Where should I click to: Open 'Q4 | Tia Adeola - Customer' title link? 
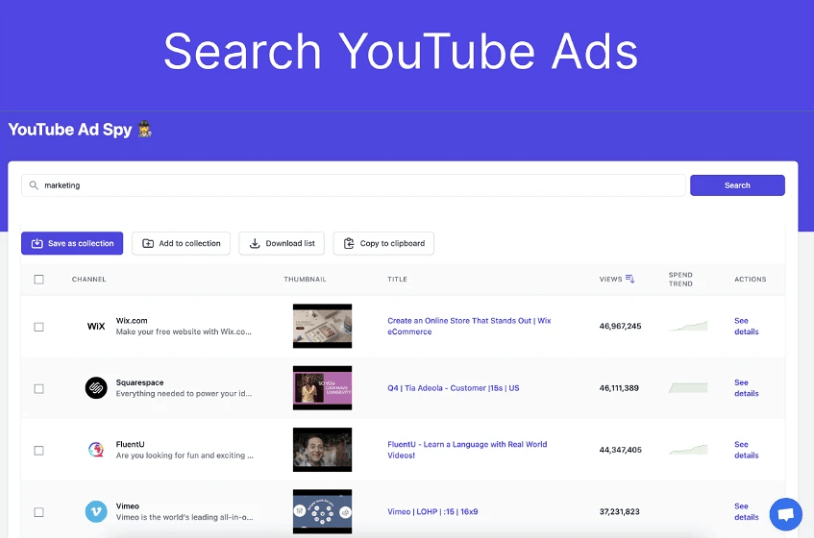(453, 388)
